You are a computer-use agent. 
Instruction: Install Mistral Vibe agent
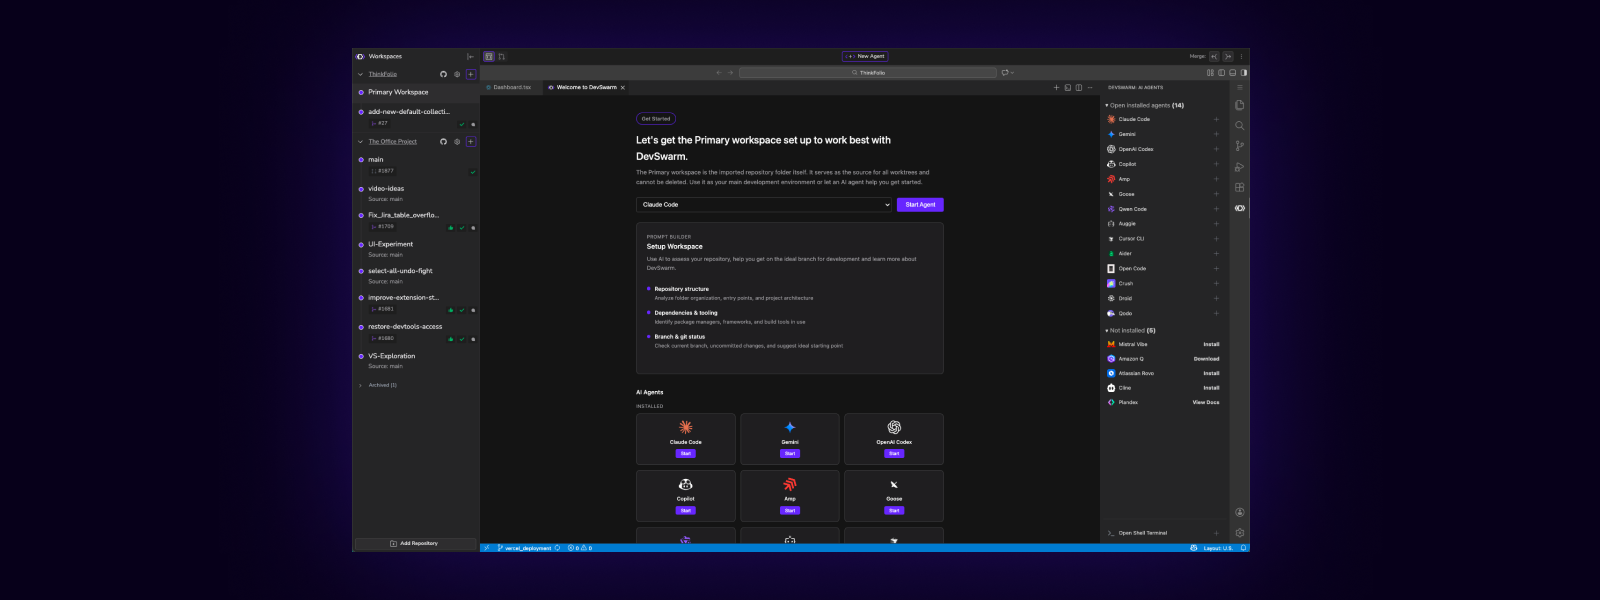1211,344
